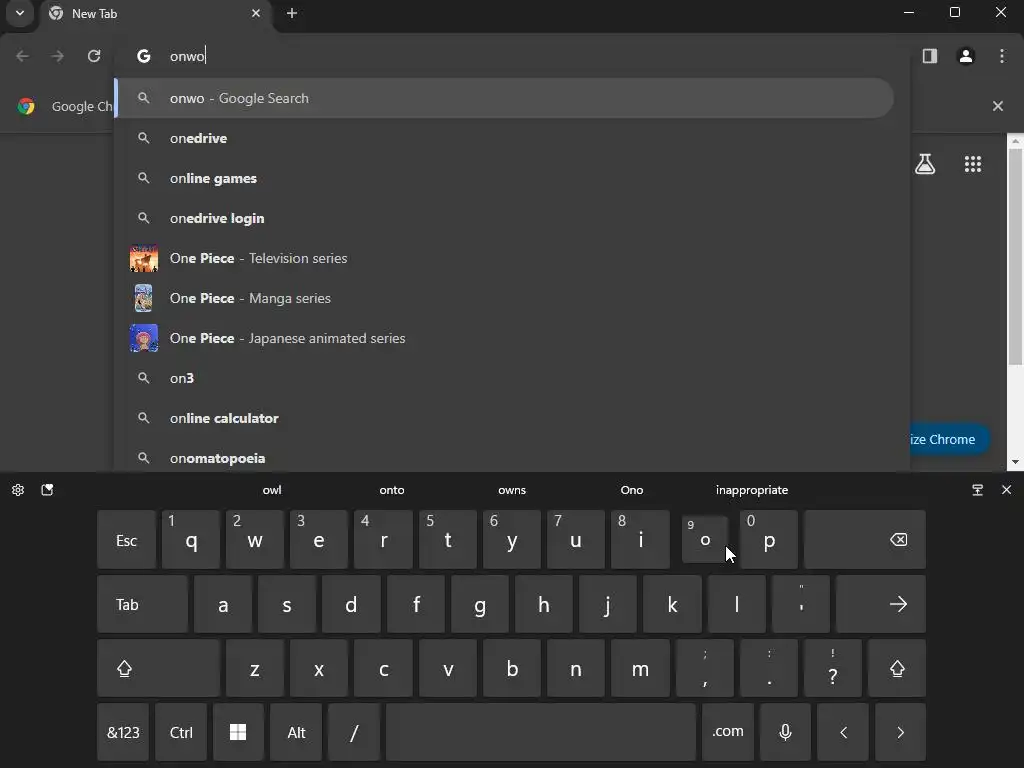Click the keyboard dock/undock icon
This screenshot has height=768, width=1024.
pyautogui.click(x=978, y=490)
